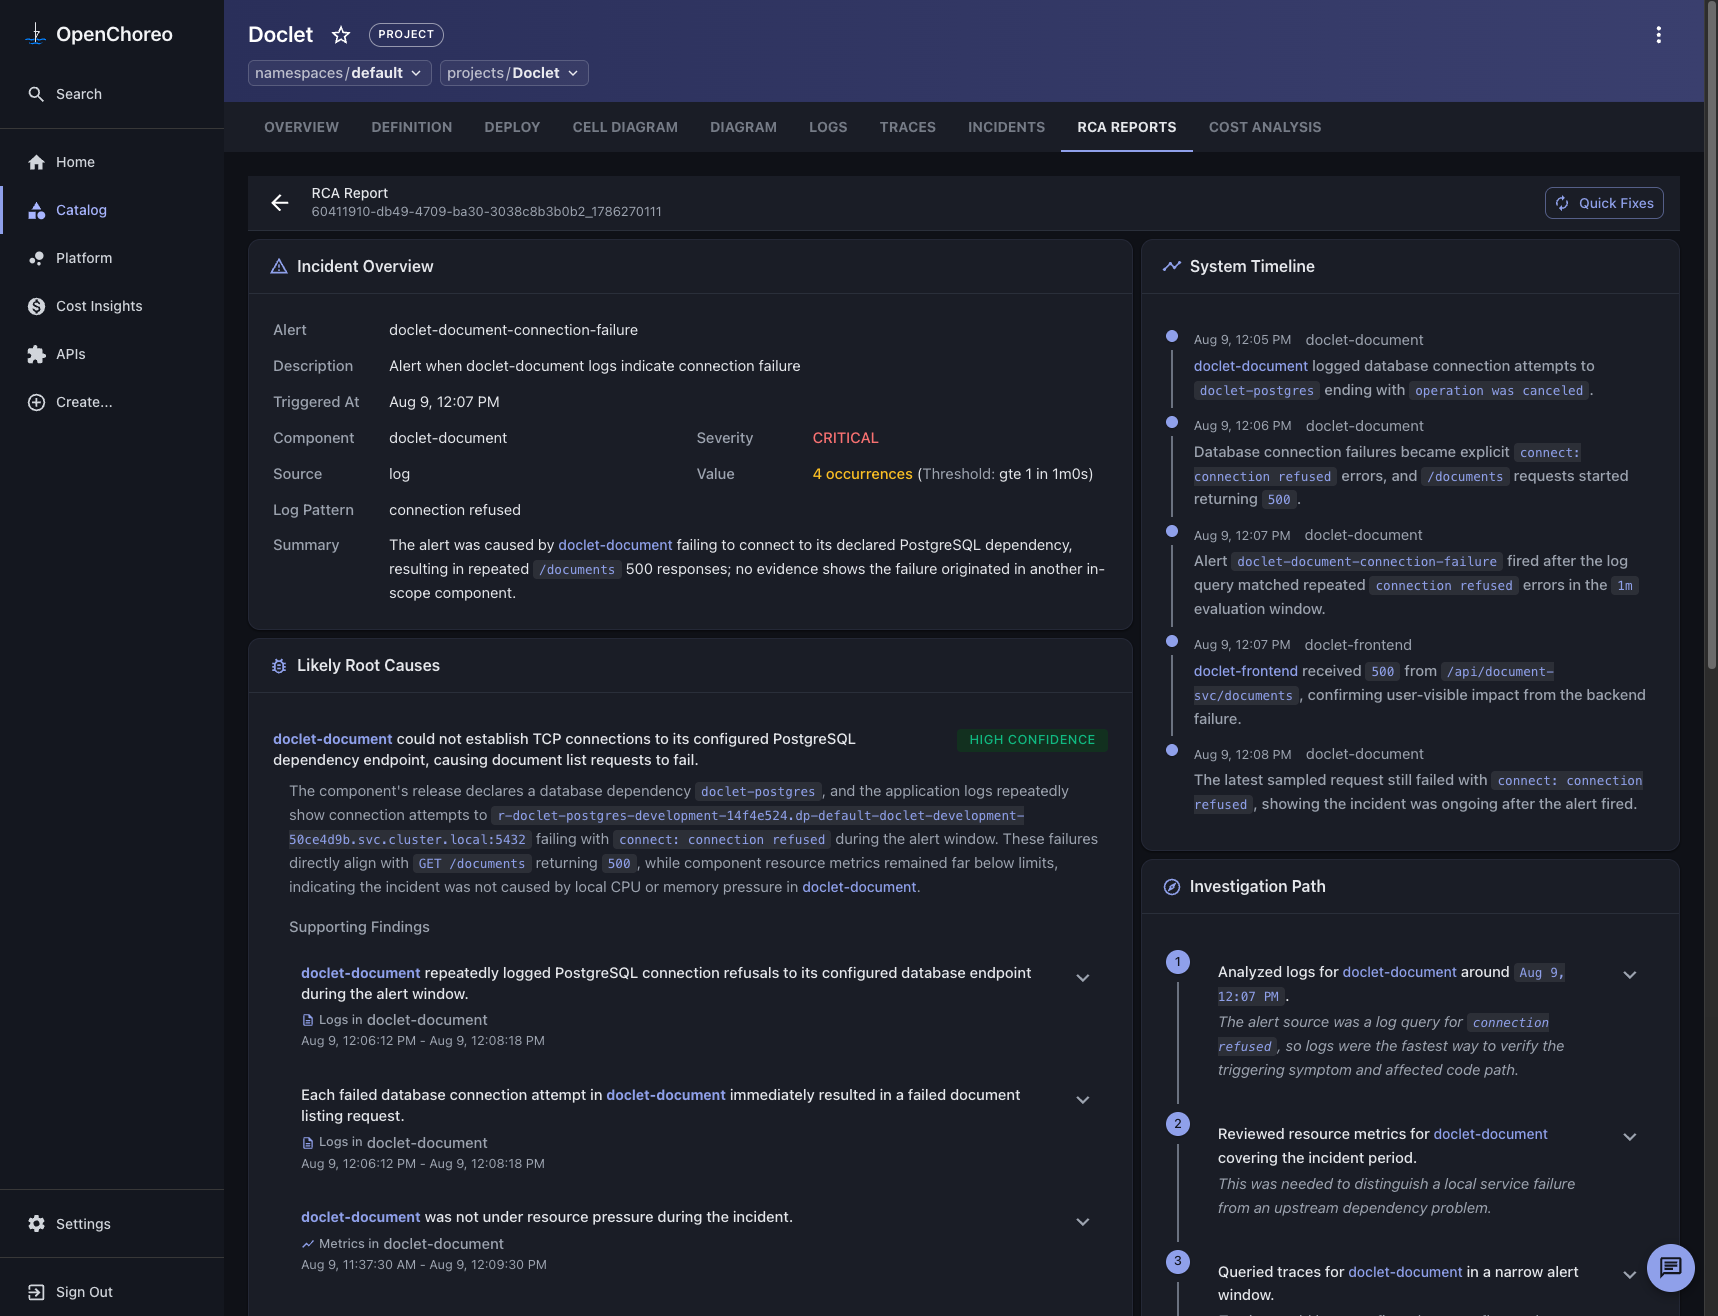The image size is (1718, 1316).
Task: Click the Quick Fixes refresh icon
Action: 1562,203
